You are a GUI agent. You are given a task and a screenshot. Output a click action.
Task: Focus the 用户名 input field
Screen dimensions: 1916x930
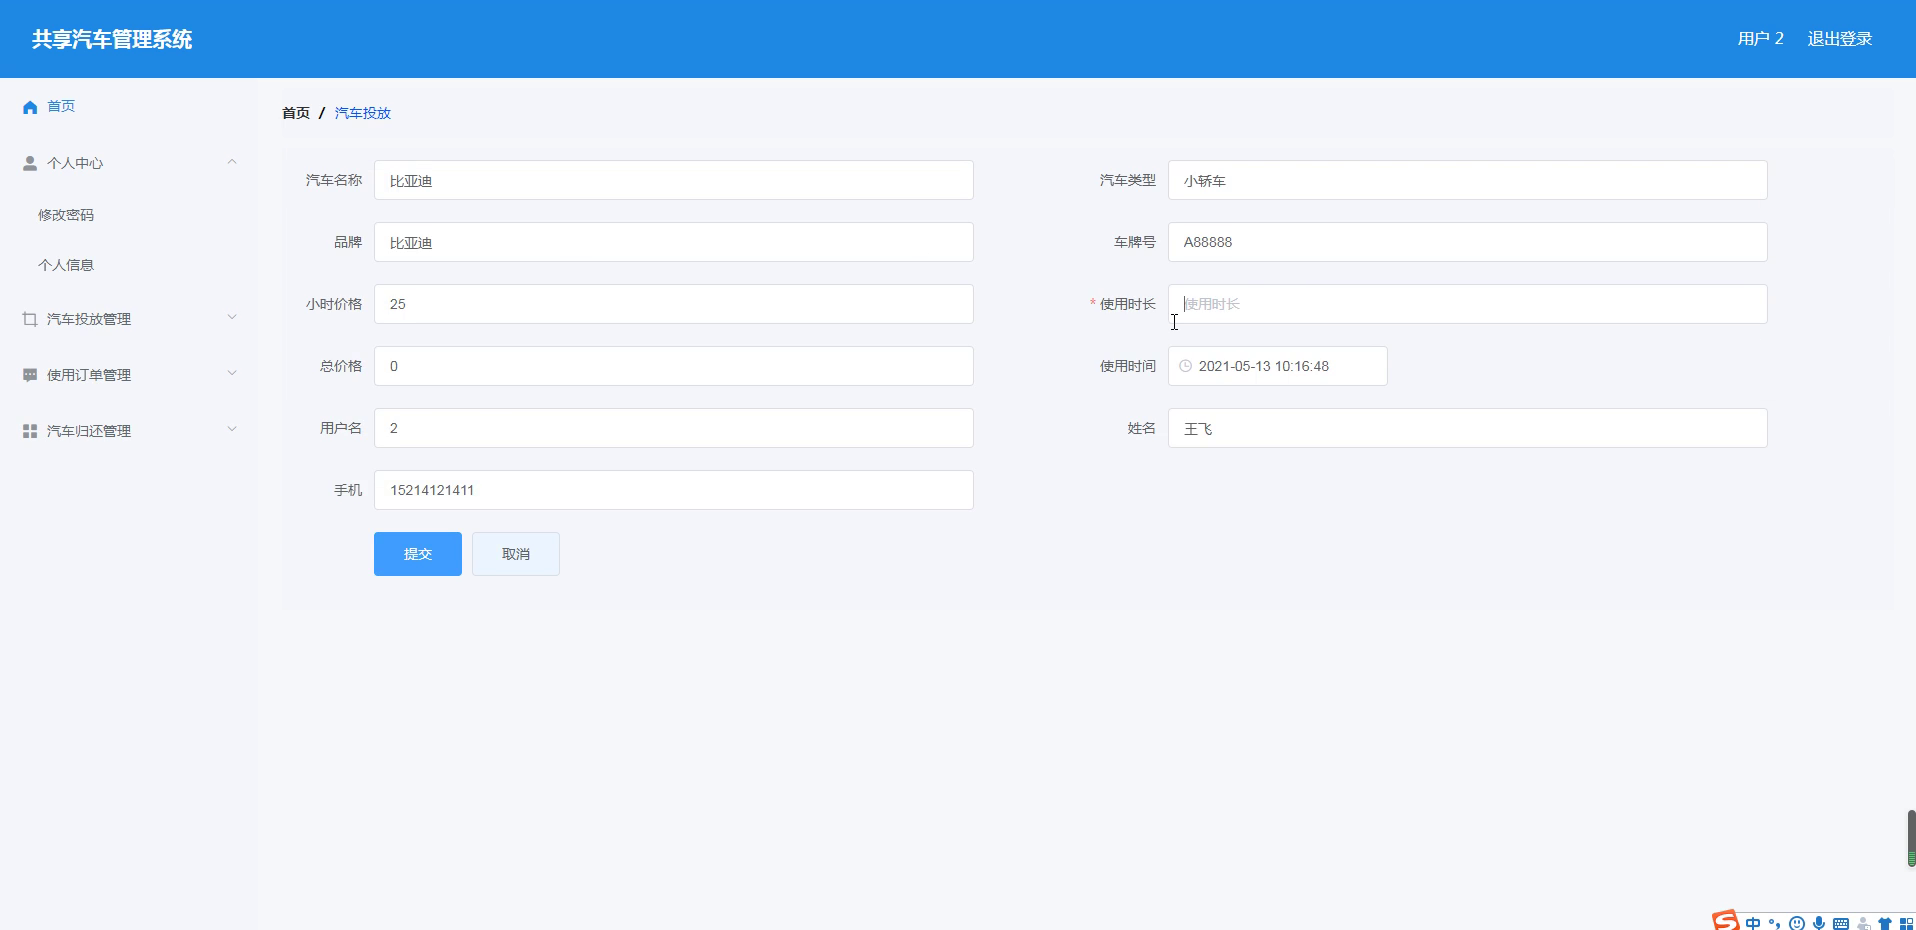pyautogui.click(x=674, y=428)
